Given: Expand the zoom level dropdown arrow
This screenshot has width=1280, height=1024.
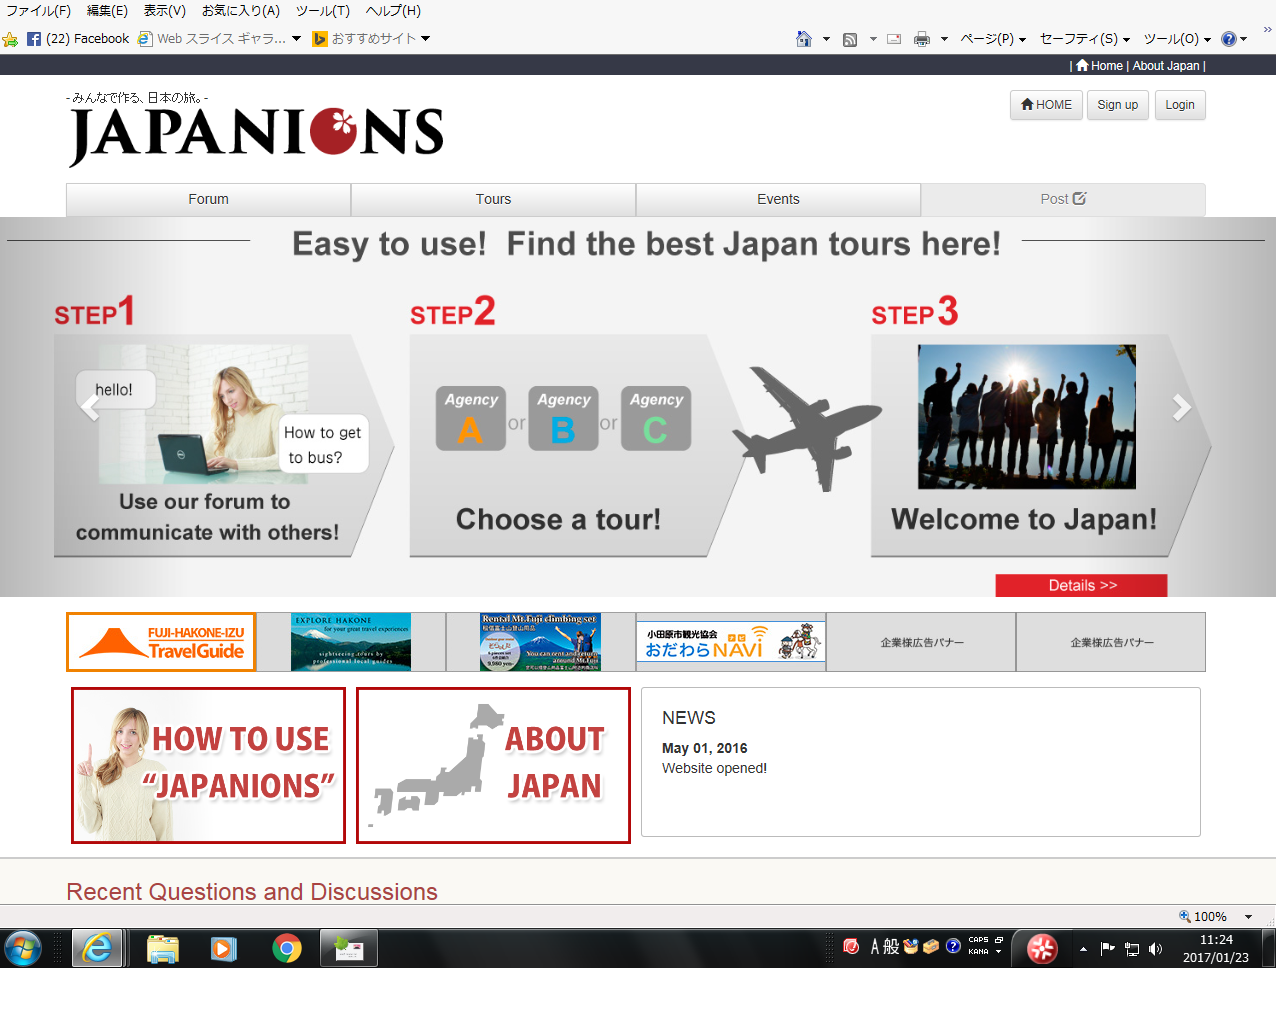Looking at the screenshot, I should [1248, 917].
